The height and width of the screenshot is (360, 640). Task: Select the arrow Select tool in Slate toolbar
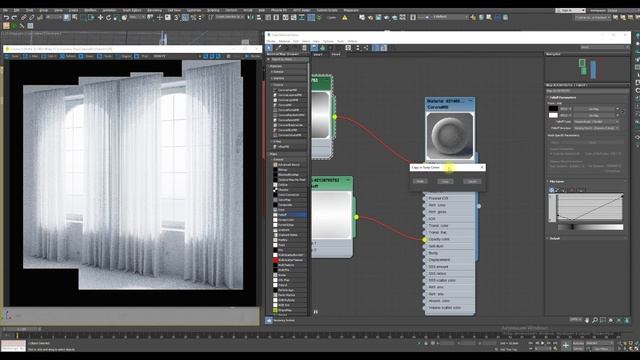(269, 48)
